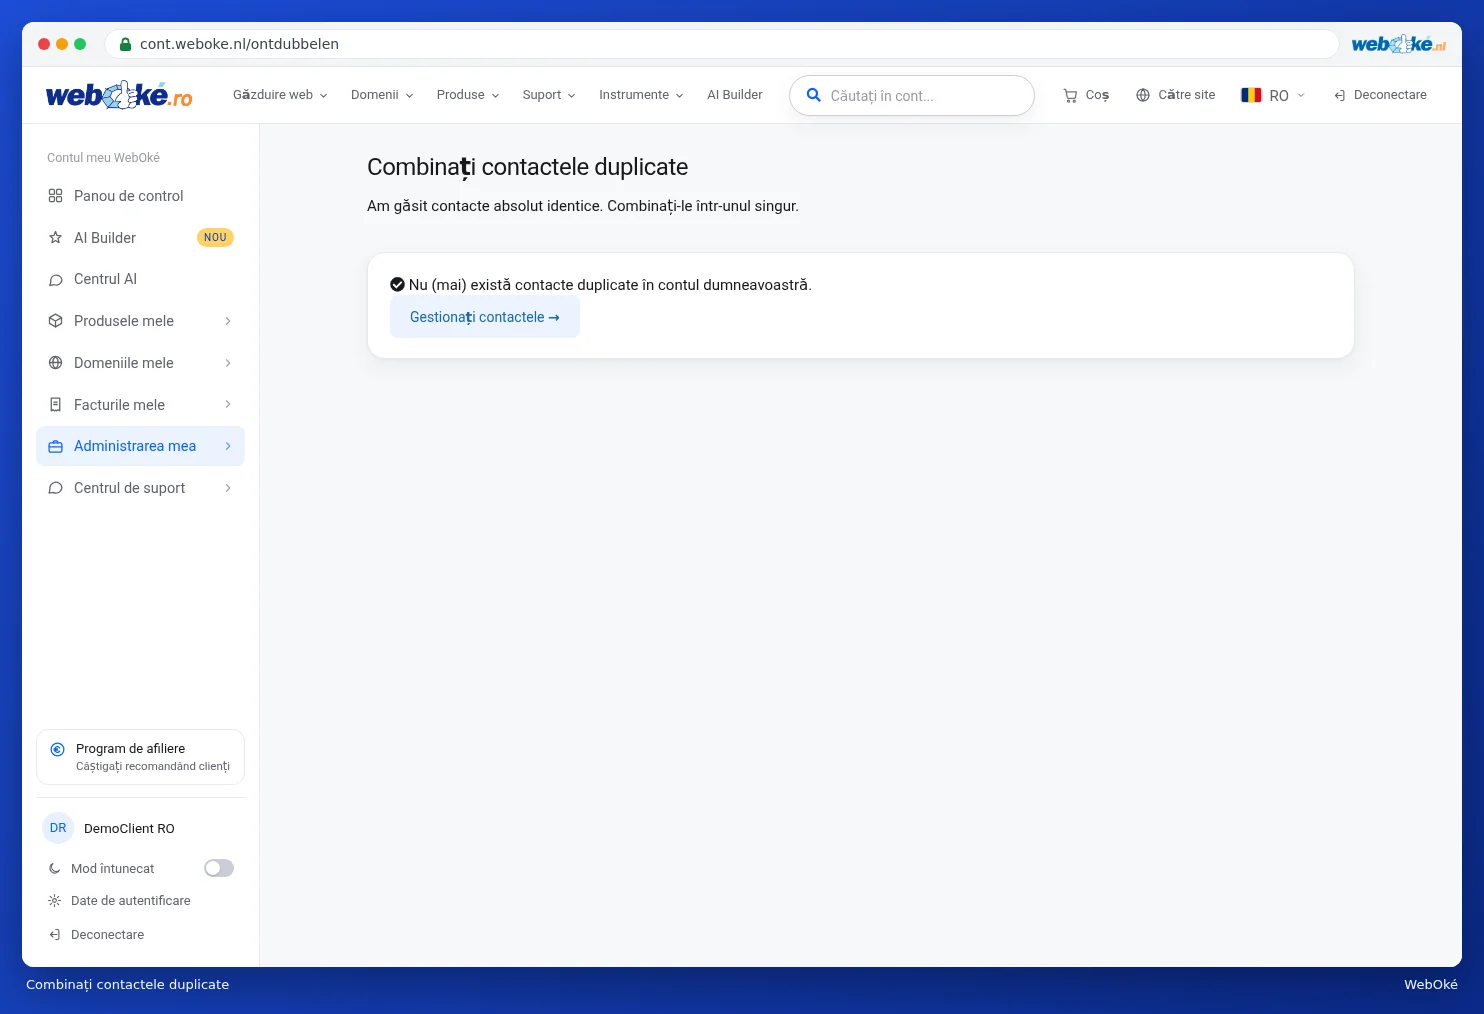Click the WebOké.ro logo in header
This screenshot has height=1014, width=1484.
[119, 95]
